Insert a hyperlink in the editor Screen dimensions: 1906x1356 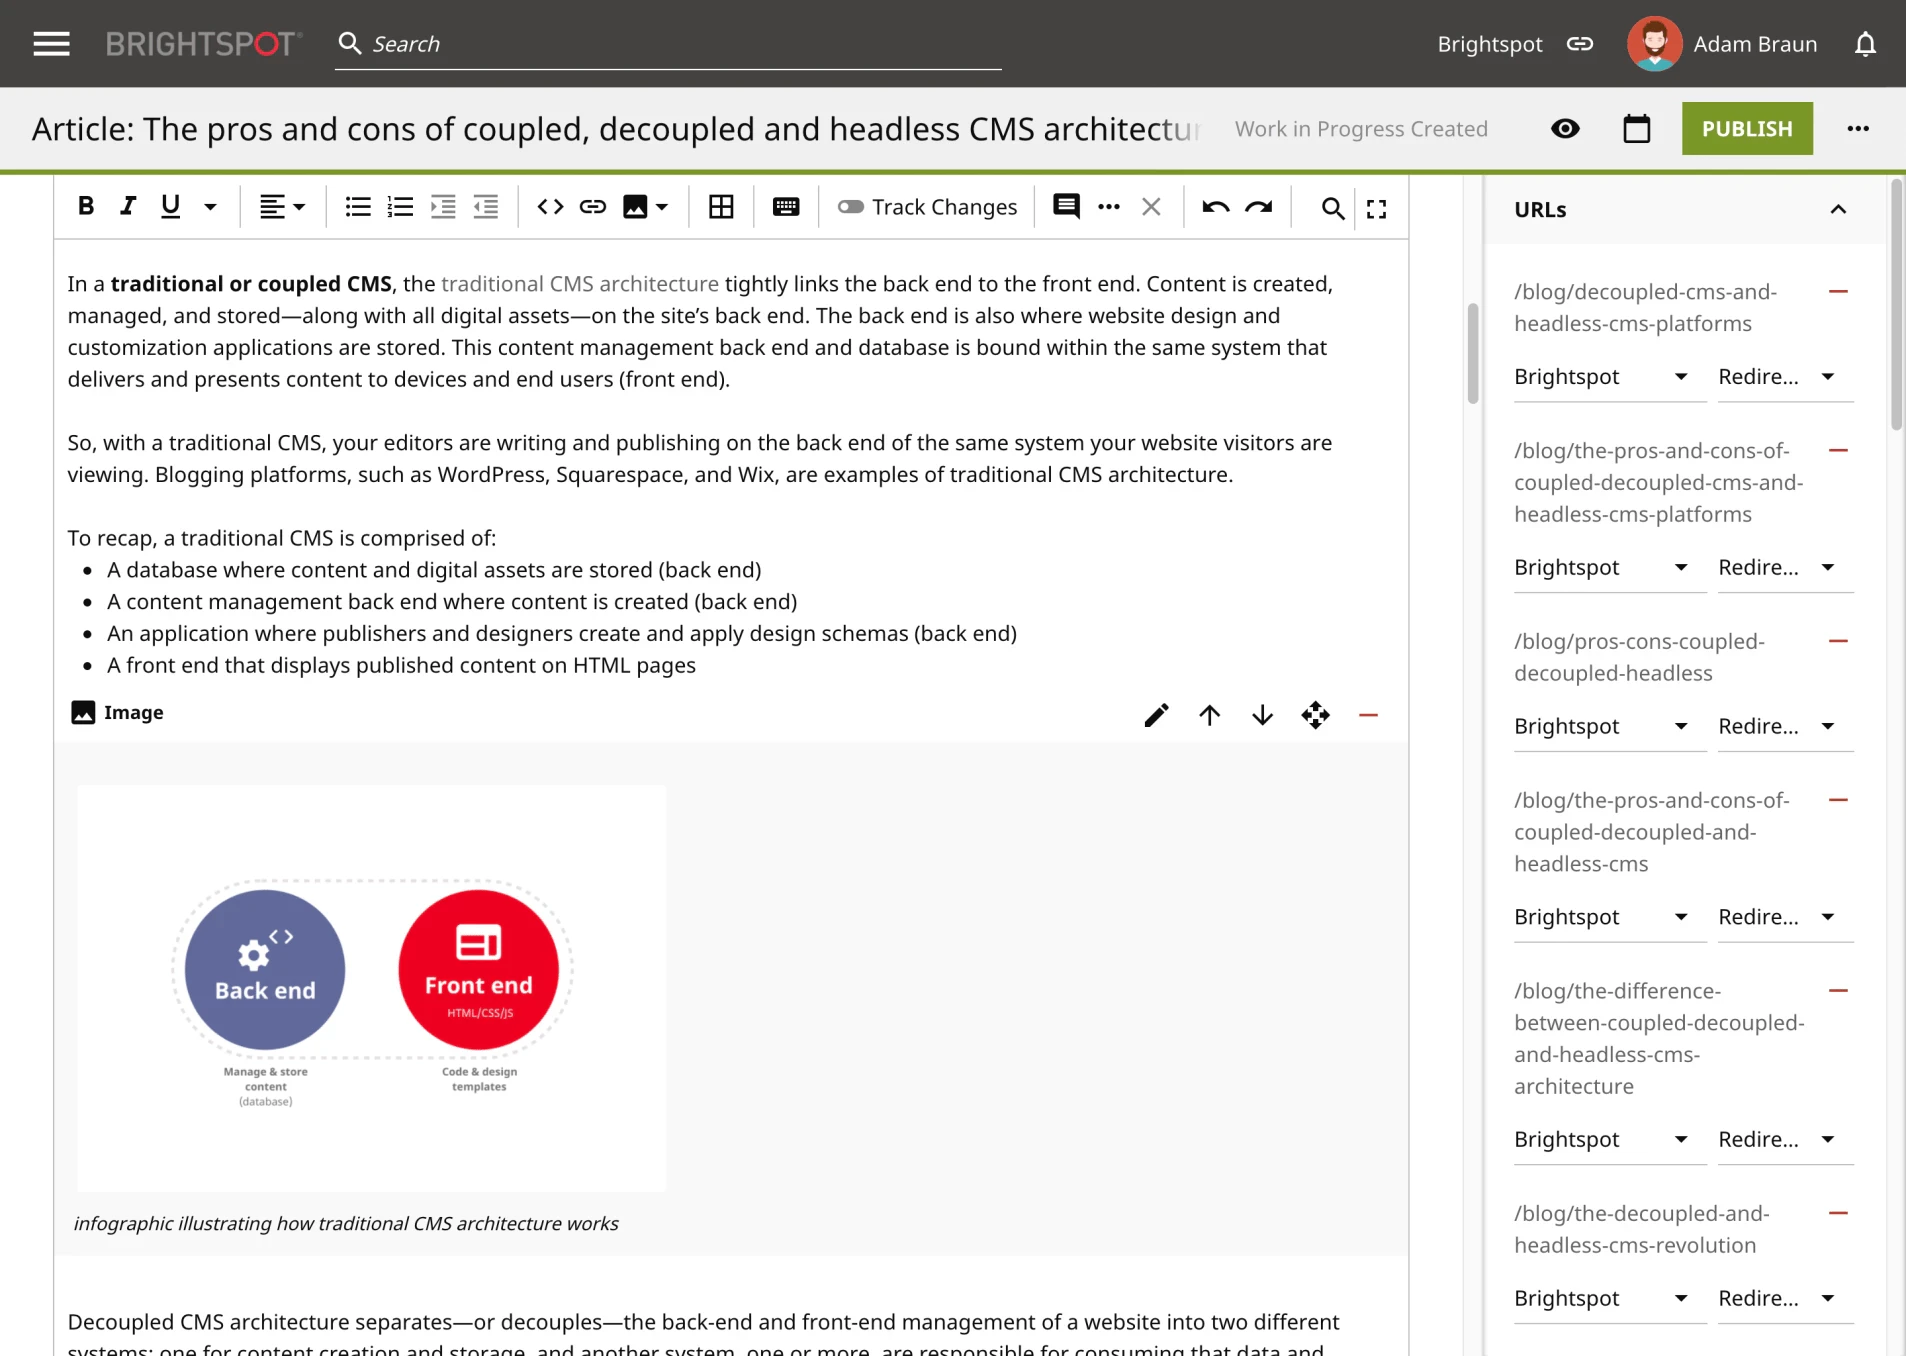click(592, 206)
